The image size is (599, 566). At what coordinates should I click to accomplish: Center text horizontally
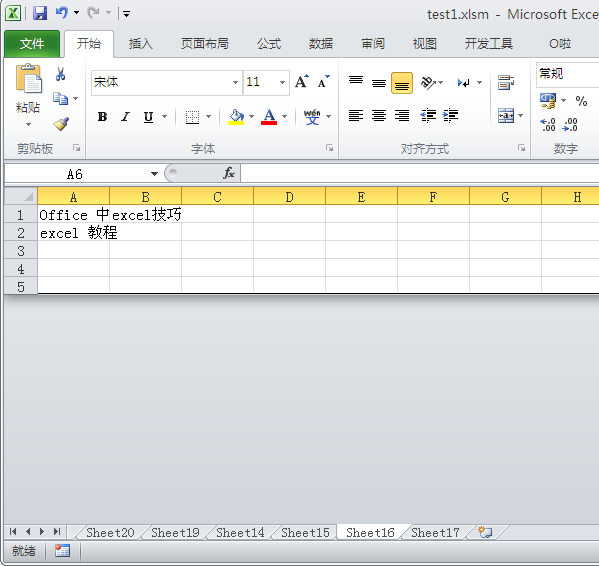click(379, 115)
